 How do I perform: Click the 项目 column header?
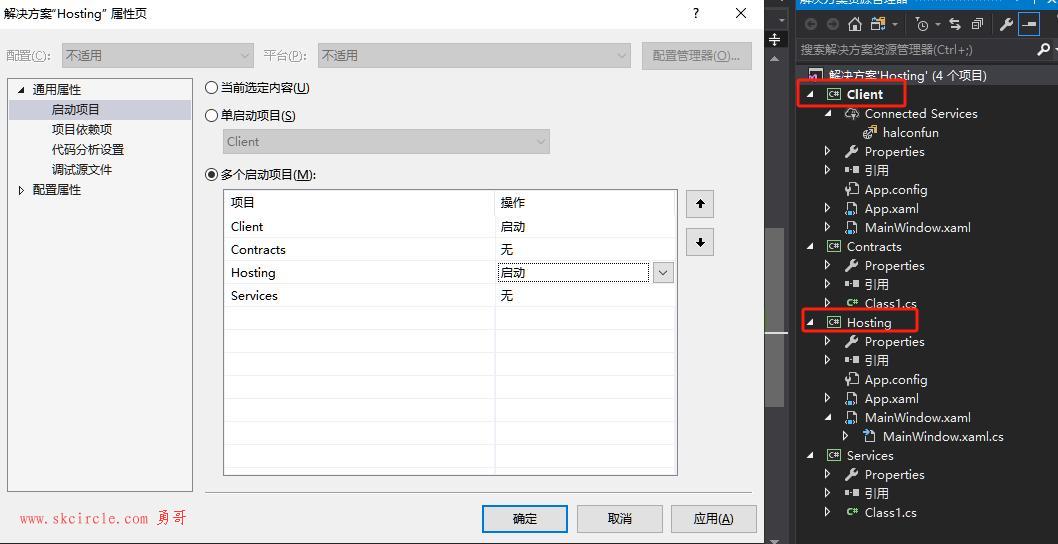[x=360, y=202]
